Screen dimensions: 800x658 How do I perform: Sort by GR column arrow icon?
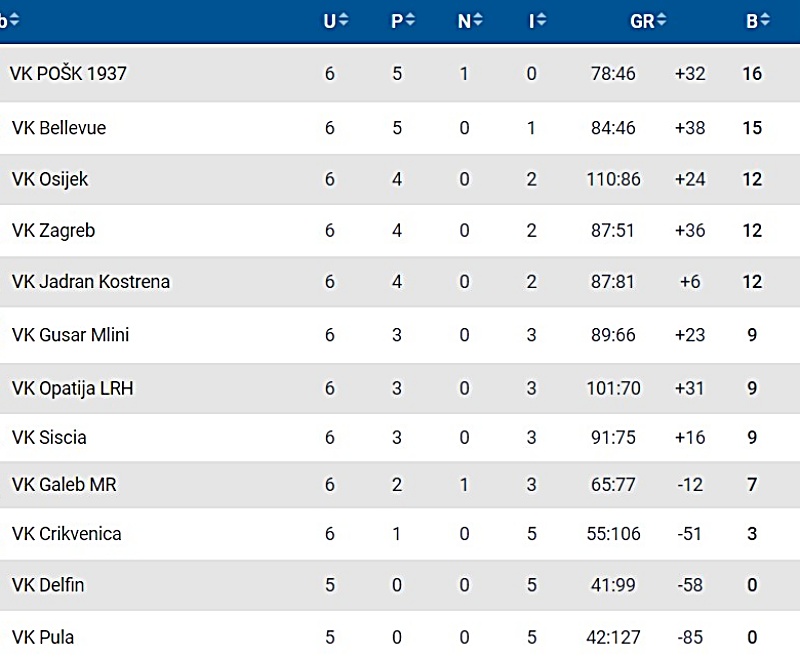[662, 20]
